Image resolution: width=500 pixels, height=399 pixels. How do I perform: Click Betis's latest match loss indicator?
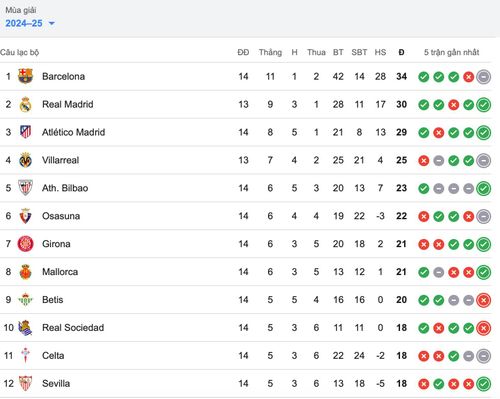click(483, 300)
